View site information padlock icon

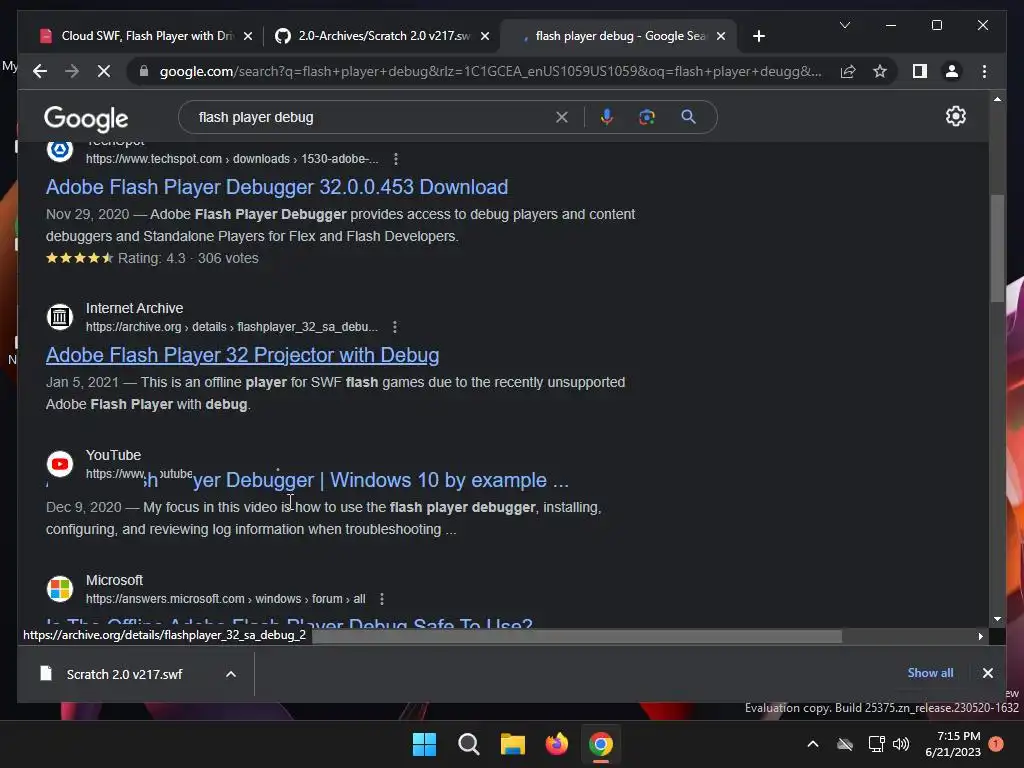tap(144, 71)
